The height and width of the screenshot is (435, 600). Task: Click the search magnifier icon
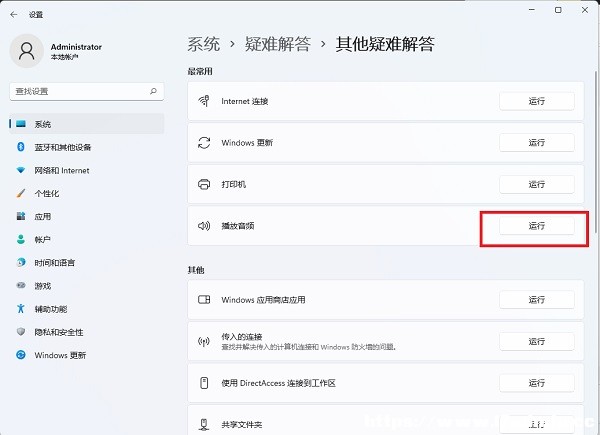pyautogui.click(x=153, y=91)
